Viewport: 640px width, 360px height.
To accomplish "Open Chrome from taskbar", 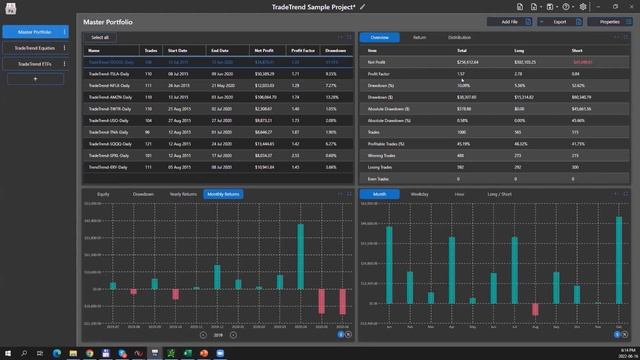I will pyautogui.click(x=89, y=353).
